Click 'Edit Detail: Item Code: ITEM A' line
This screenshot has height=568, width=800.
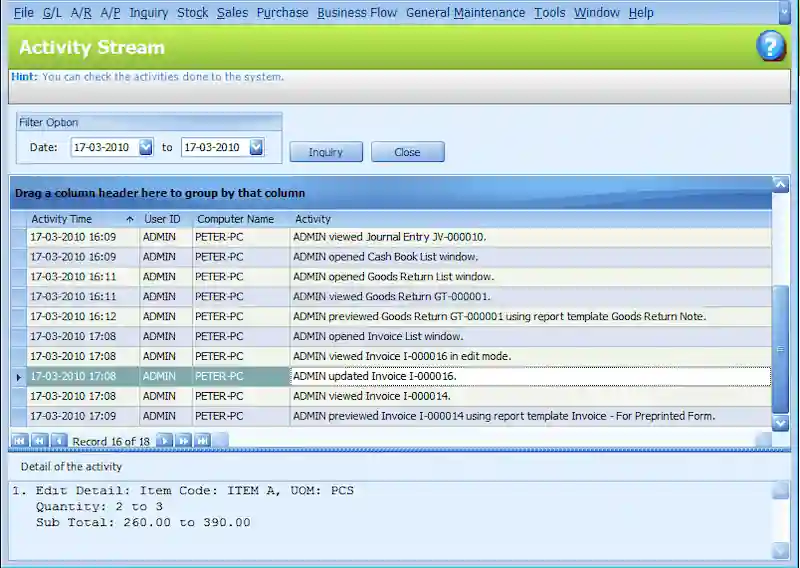[x=158, y=491]
